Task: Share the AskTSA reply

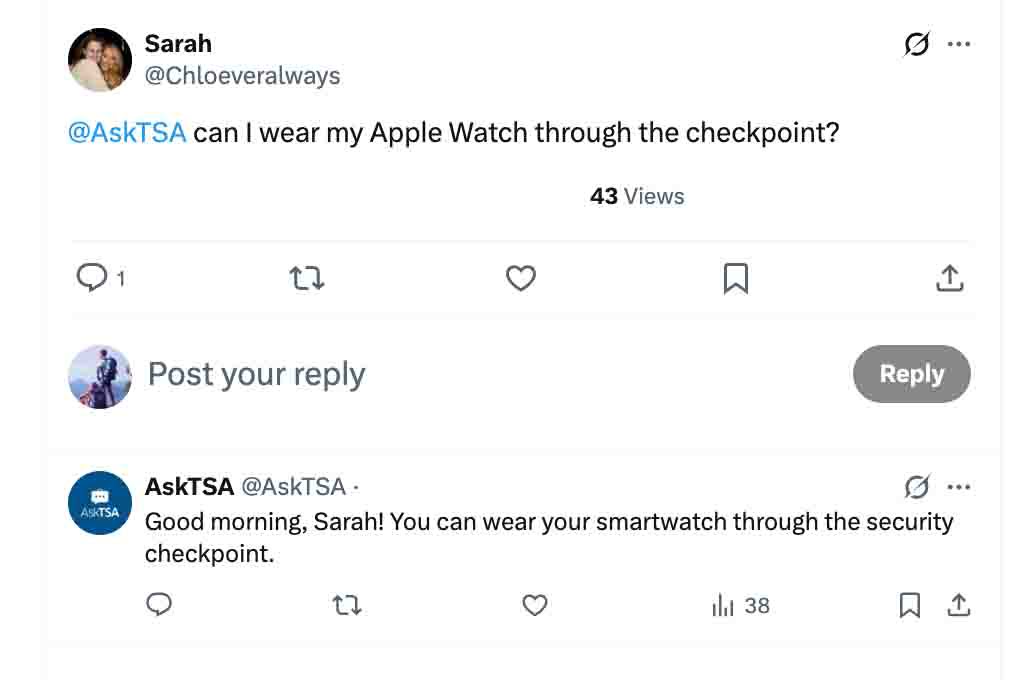Action: [957, 605]
